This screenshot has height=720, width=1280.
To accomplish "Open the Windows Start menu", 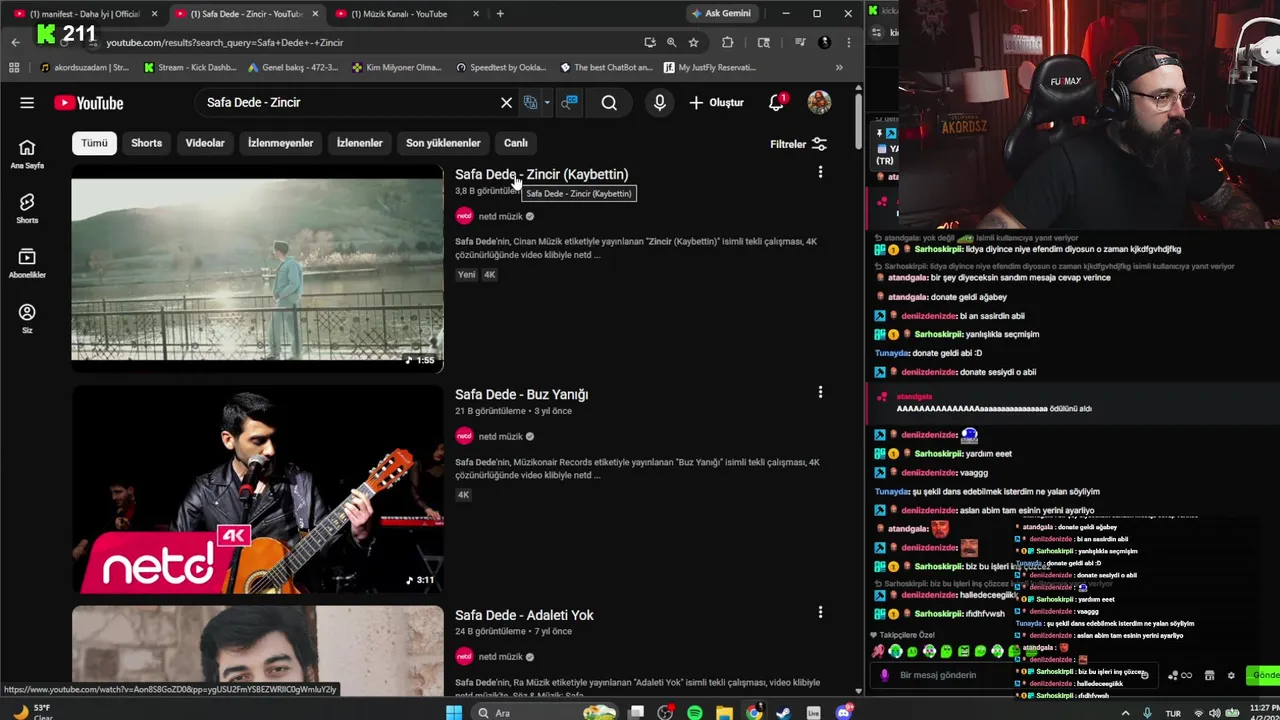I will (x=454, y=713).
